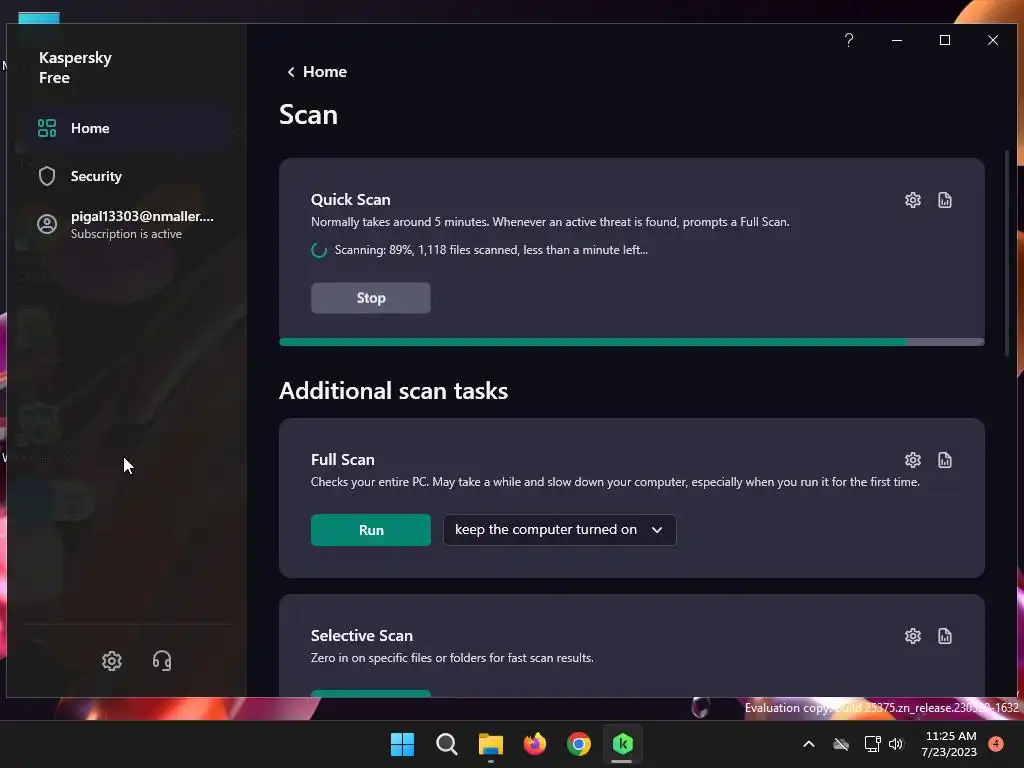
Task: Run the Full Scan
Action: tap(370, 530)
